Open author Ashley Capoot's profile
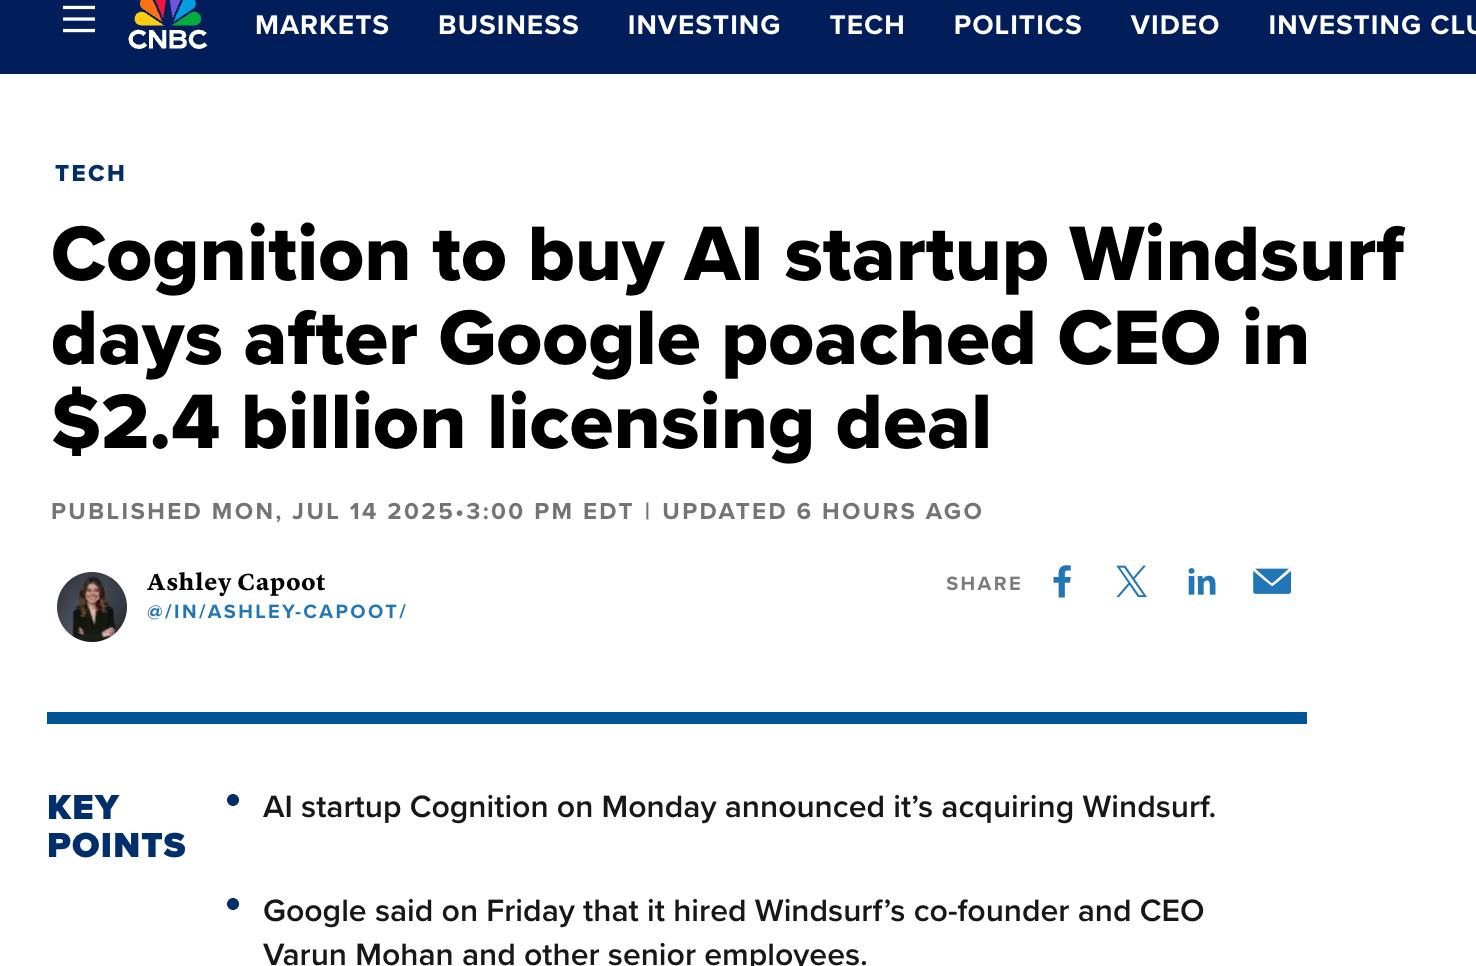Viewport: 1476px width, 966px height. [236, 582]
